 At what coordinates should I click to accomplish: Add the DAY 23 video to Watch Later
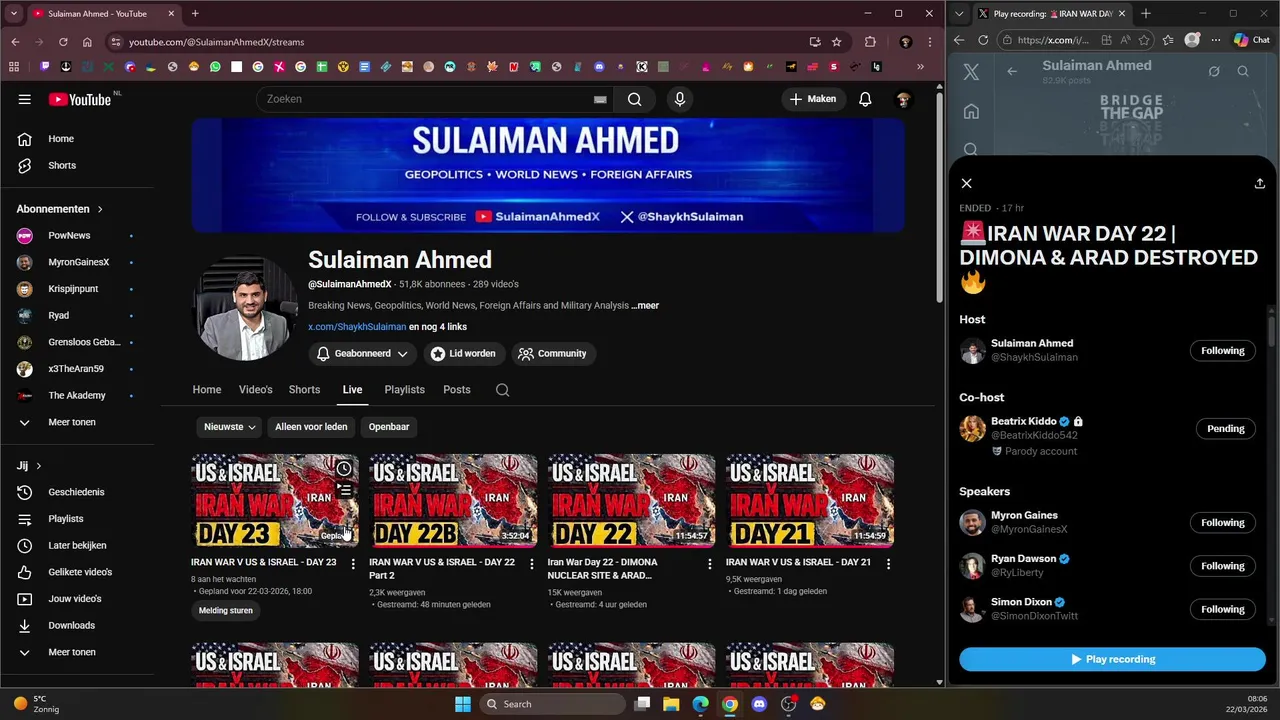[344, 469]
